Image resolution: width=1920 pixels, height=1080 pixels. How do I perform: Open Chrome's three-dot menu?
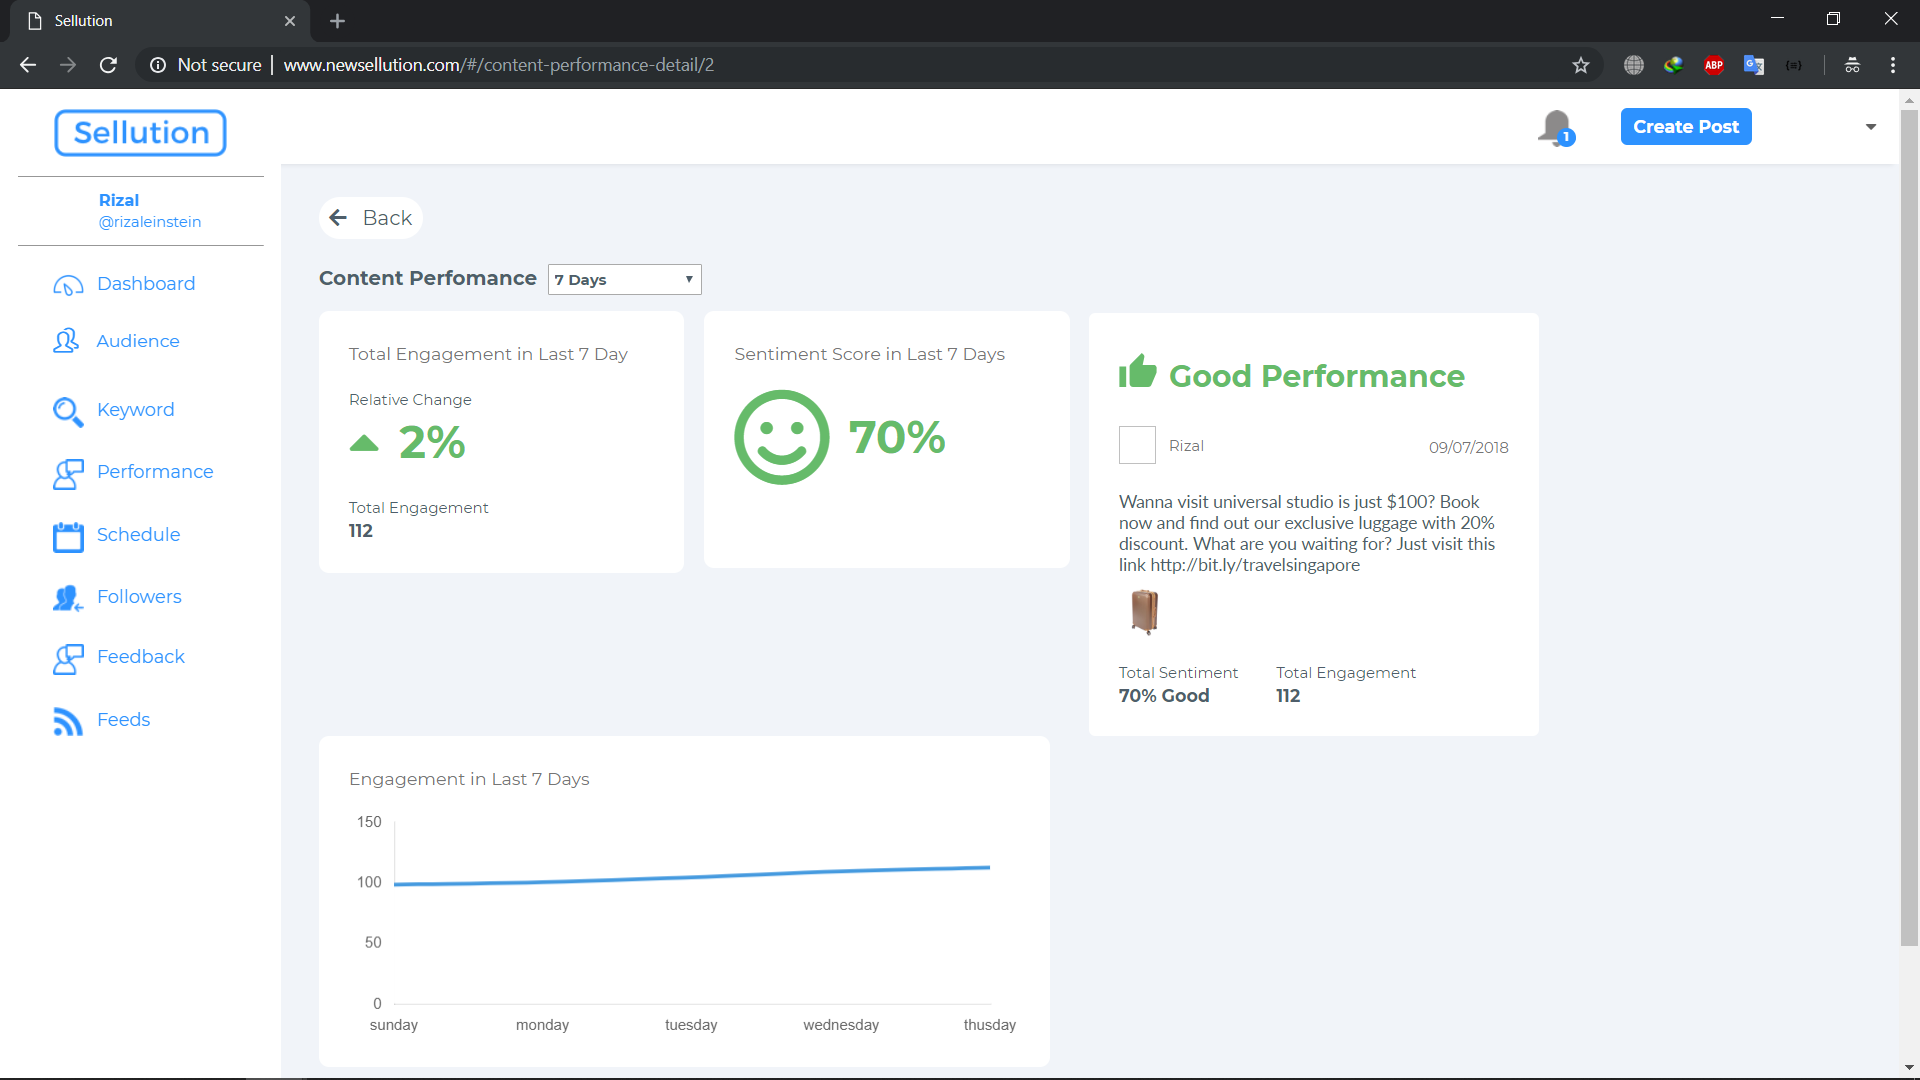click(1892, 65)
